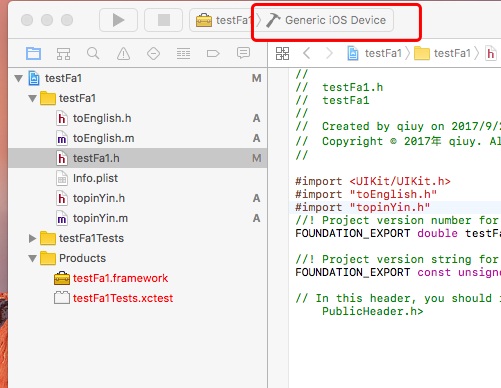
Task: Select testFa1Tests.xctest product
Action: pyautogui.click(x=137, y=298)
